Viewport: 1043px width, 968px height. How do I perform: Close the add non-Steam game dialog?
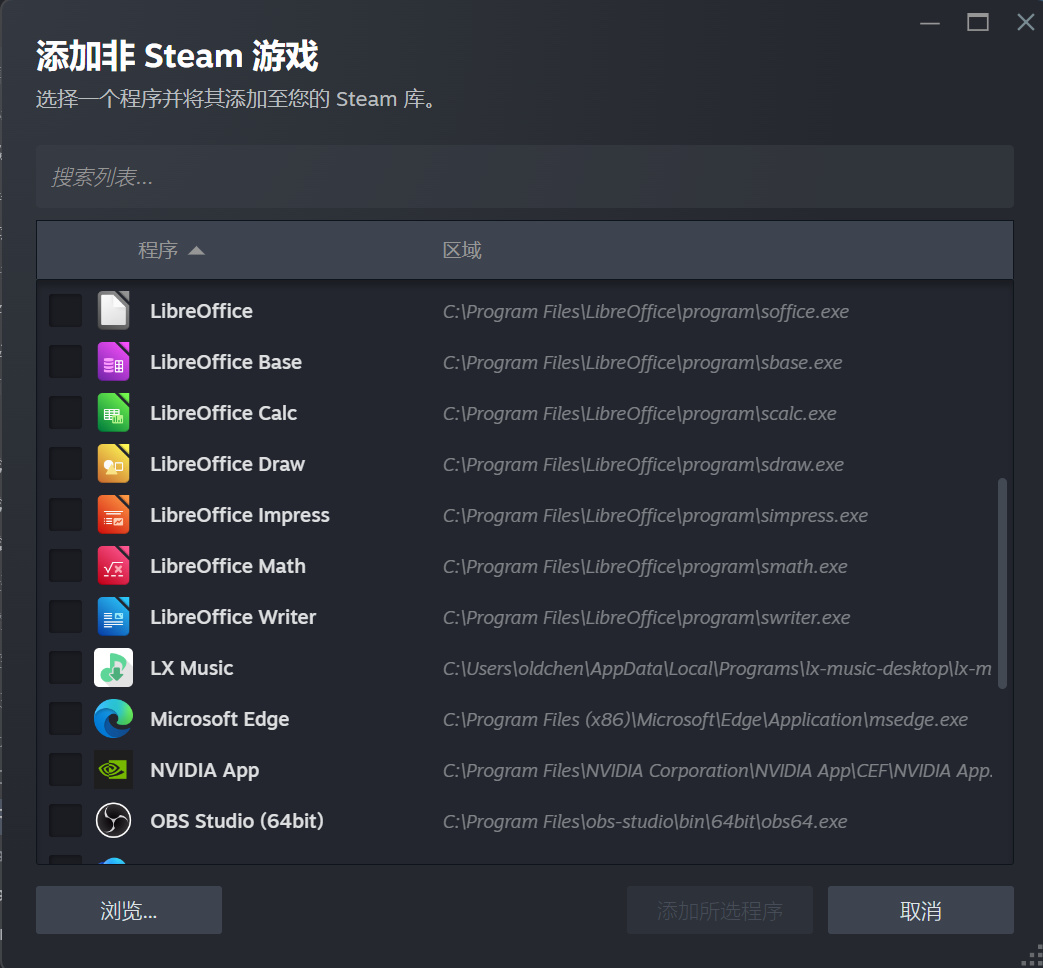click(x=1025, y=22)
